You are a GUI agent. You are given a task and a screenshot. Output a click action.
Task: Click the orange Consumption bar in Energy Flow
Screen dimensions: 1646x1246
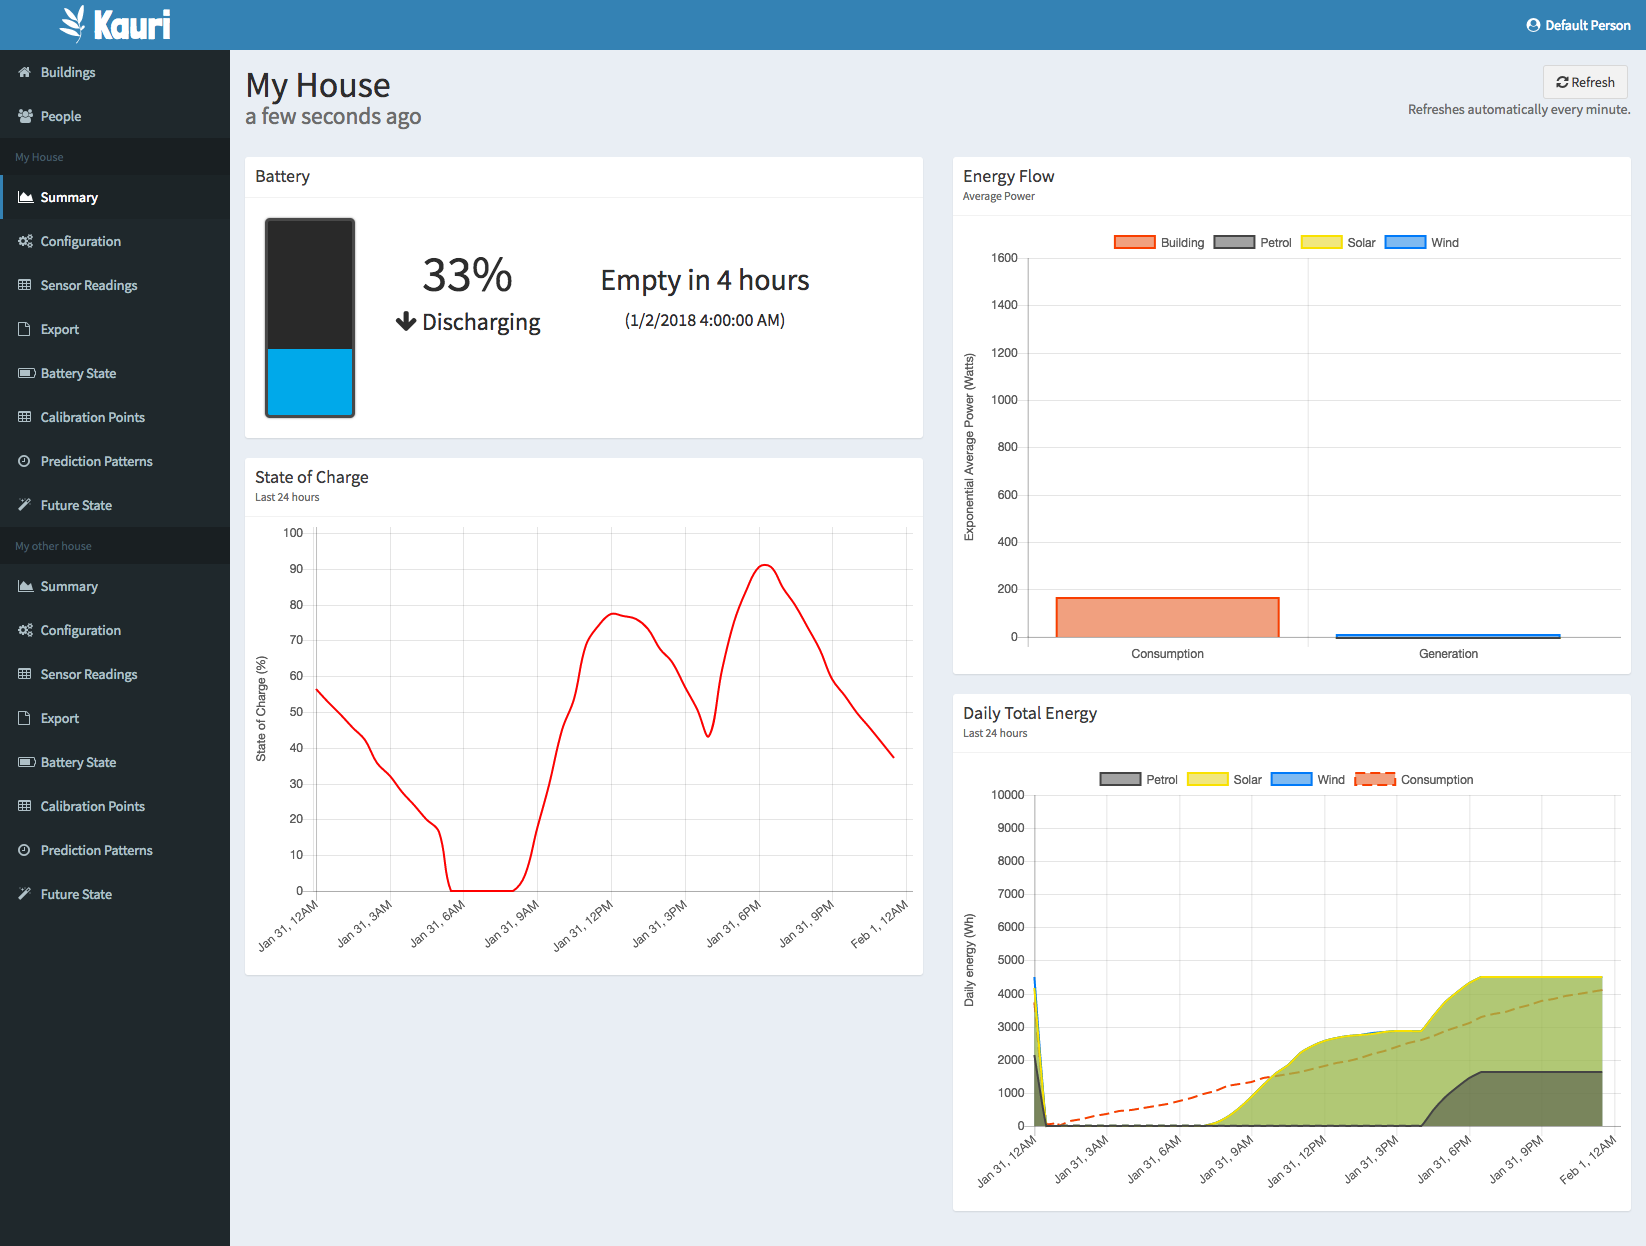(x=1167, y=617)
